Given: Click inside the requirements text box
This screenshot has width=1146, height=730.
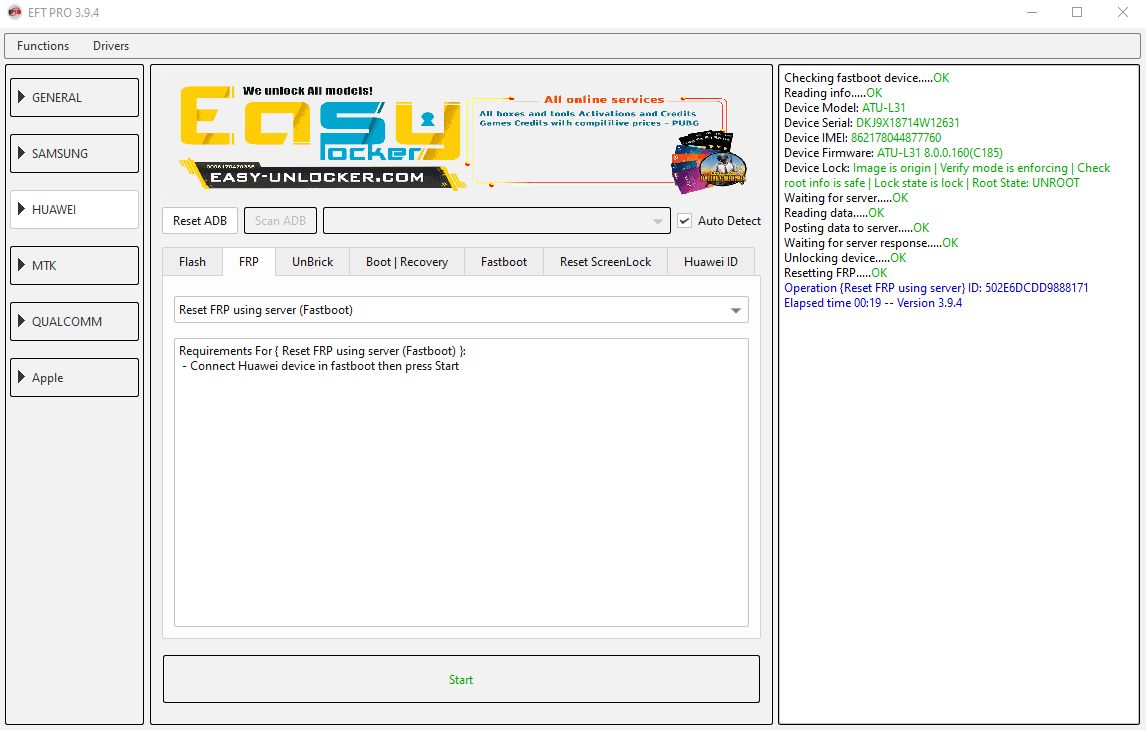Looking at the screenshot, I should 461,482.
